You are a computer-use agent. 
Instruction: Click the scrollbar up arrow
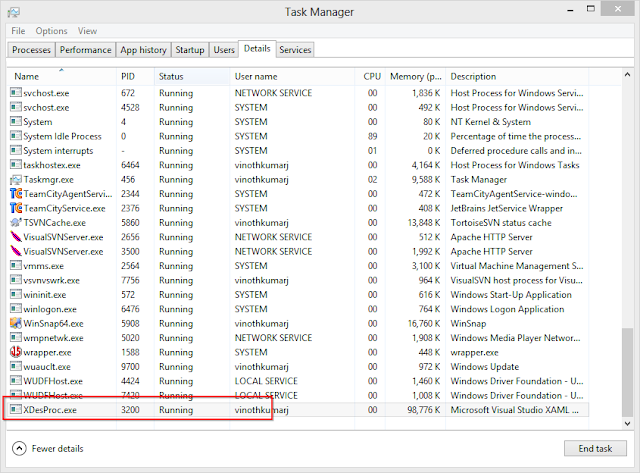(627, 74)
